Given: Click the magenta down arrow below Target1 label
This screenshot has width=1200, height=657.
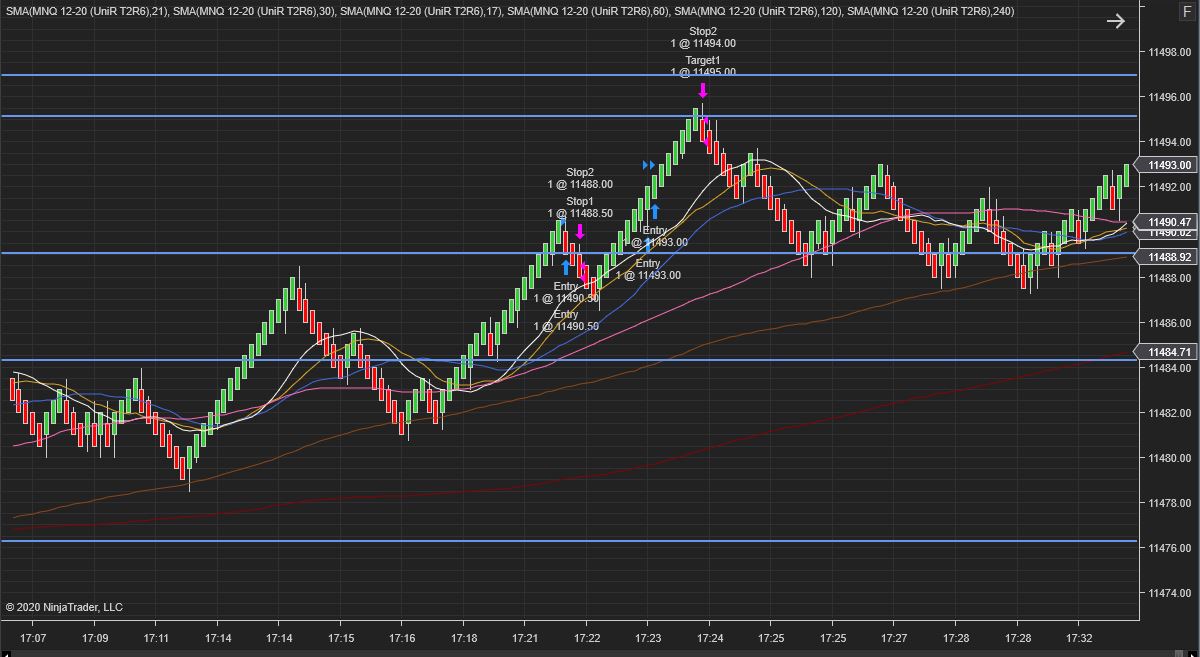Looking at the screenshot, I should (x=703, y=90).
